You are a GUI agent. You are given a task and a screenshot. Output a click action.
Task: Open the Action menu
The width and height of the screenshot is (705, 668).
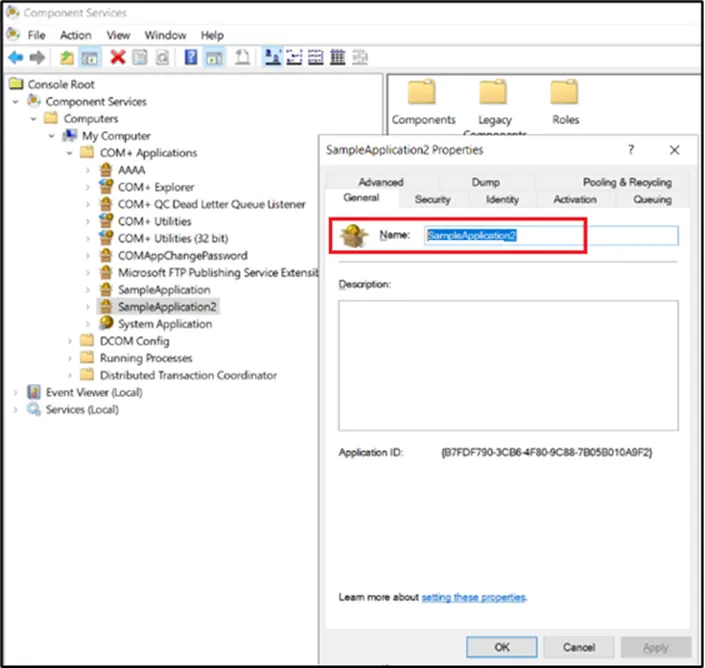tap(76, 35)
